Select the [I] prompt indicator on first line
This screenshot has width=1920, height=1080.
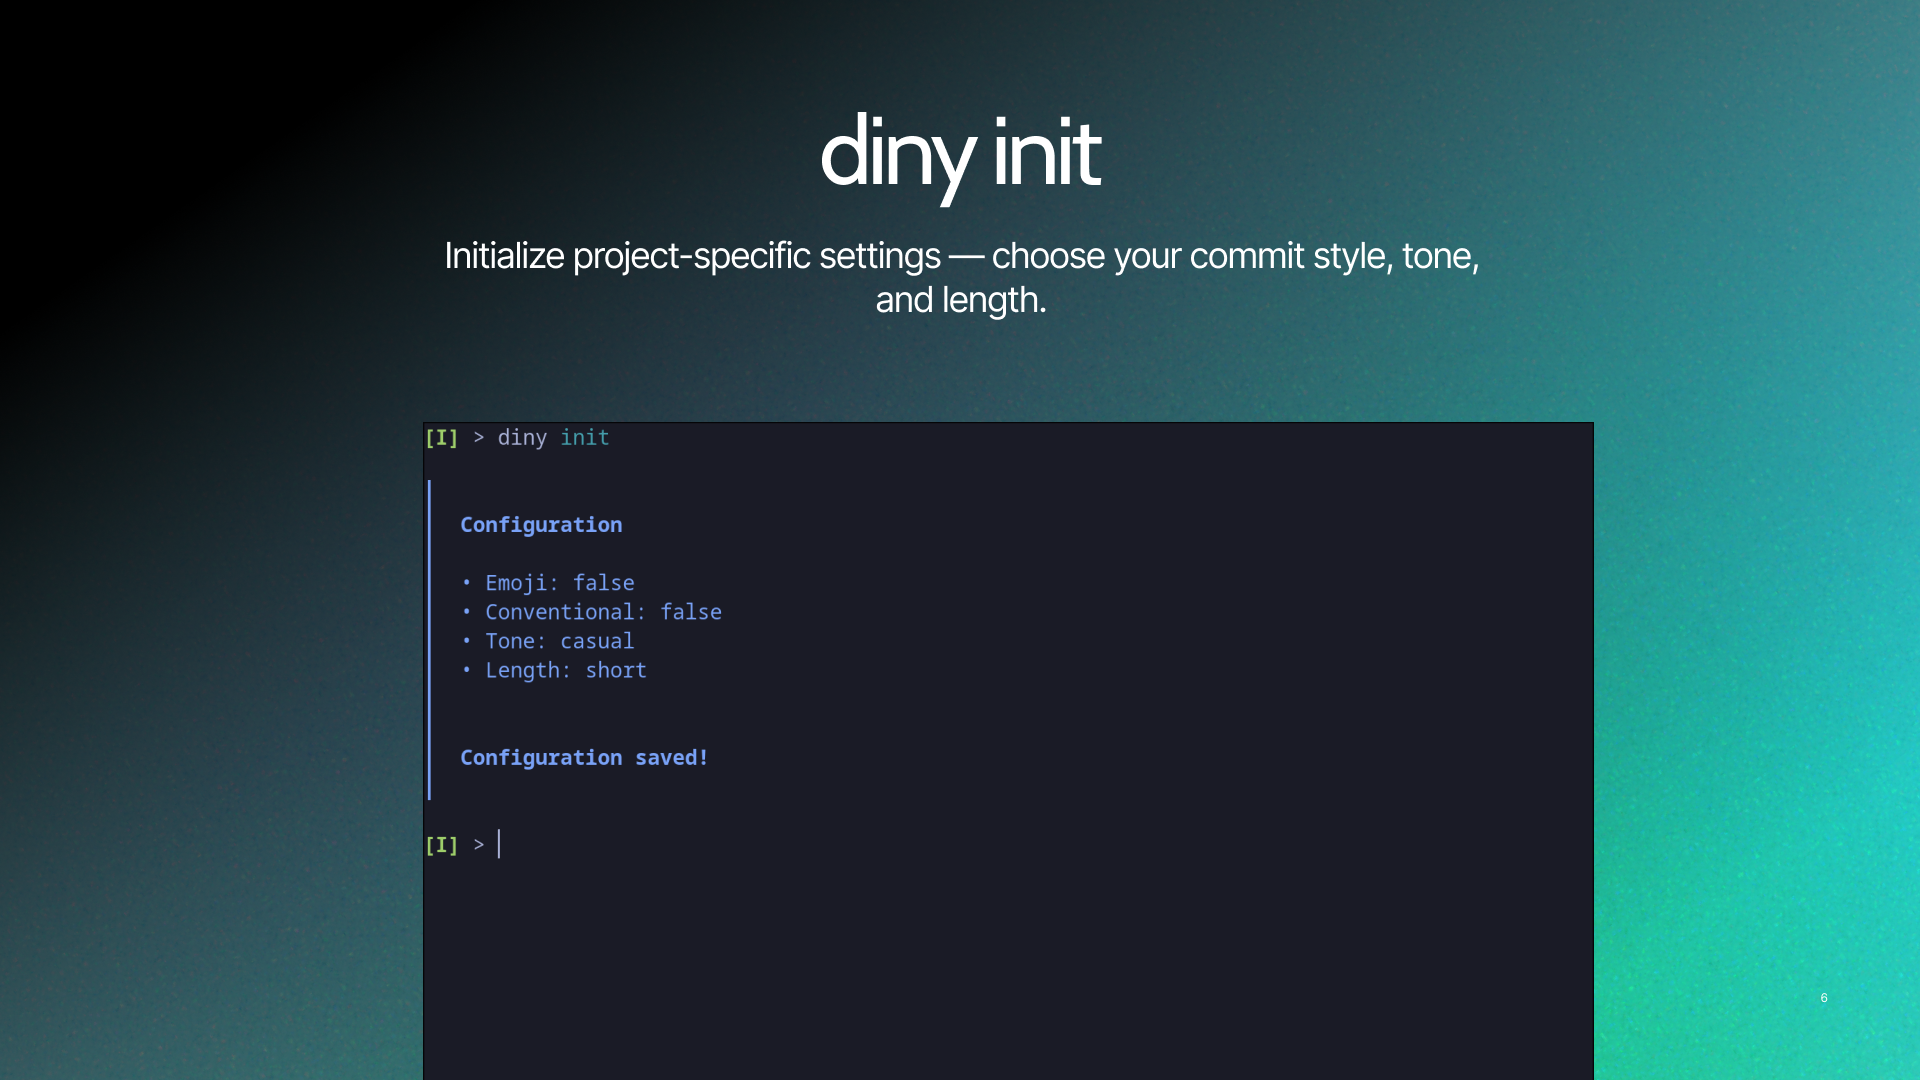441,438
